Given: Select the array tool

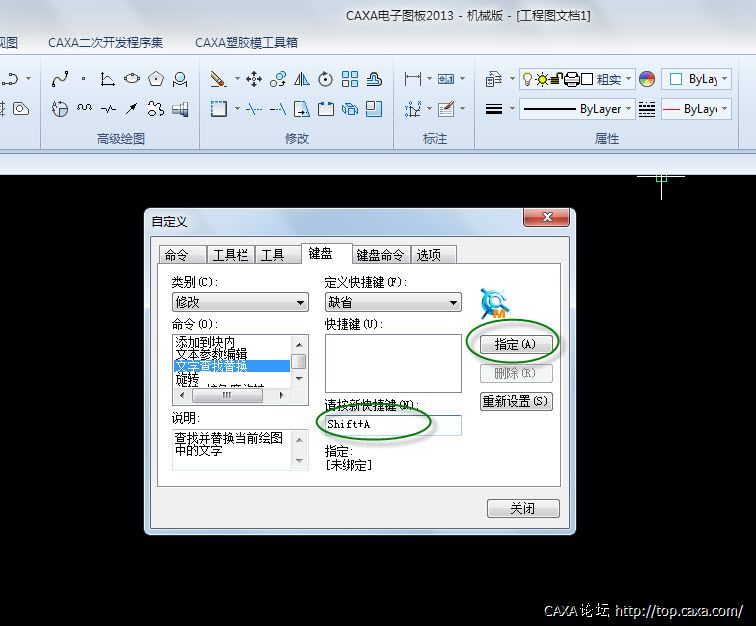Looking at the screenshot, I should [x=350, y=79].
